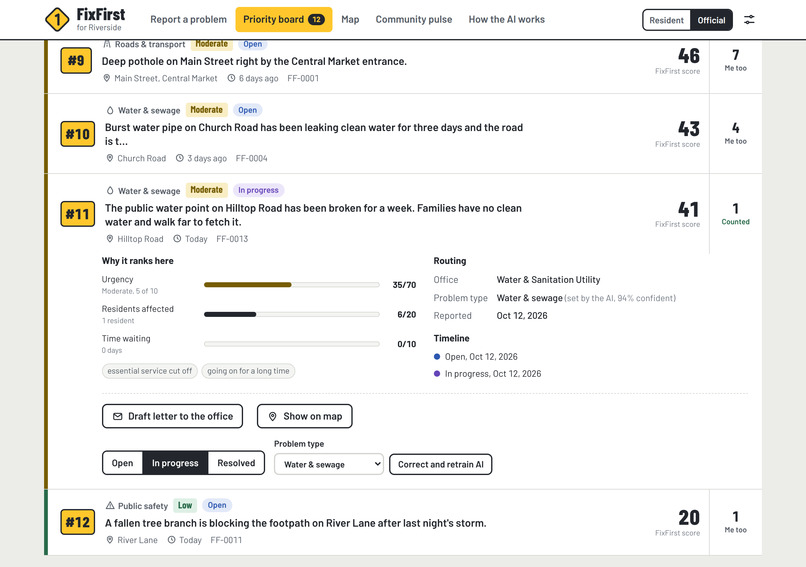
Task: Add Me too on pothole report #9
Action: [x=736, y=60]
